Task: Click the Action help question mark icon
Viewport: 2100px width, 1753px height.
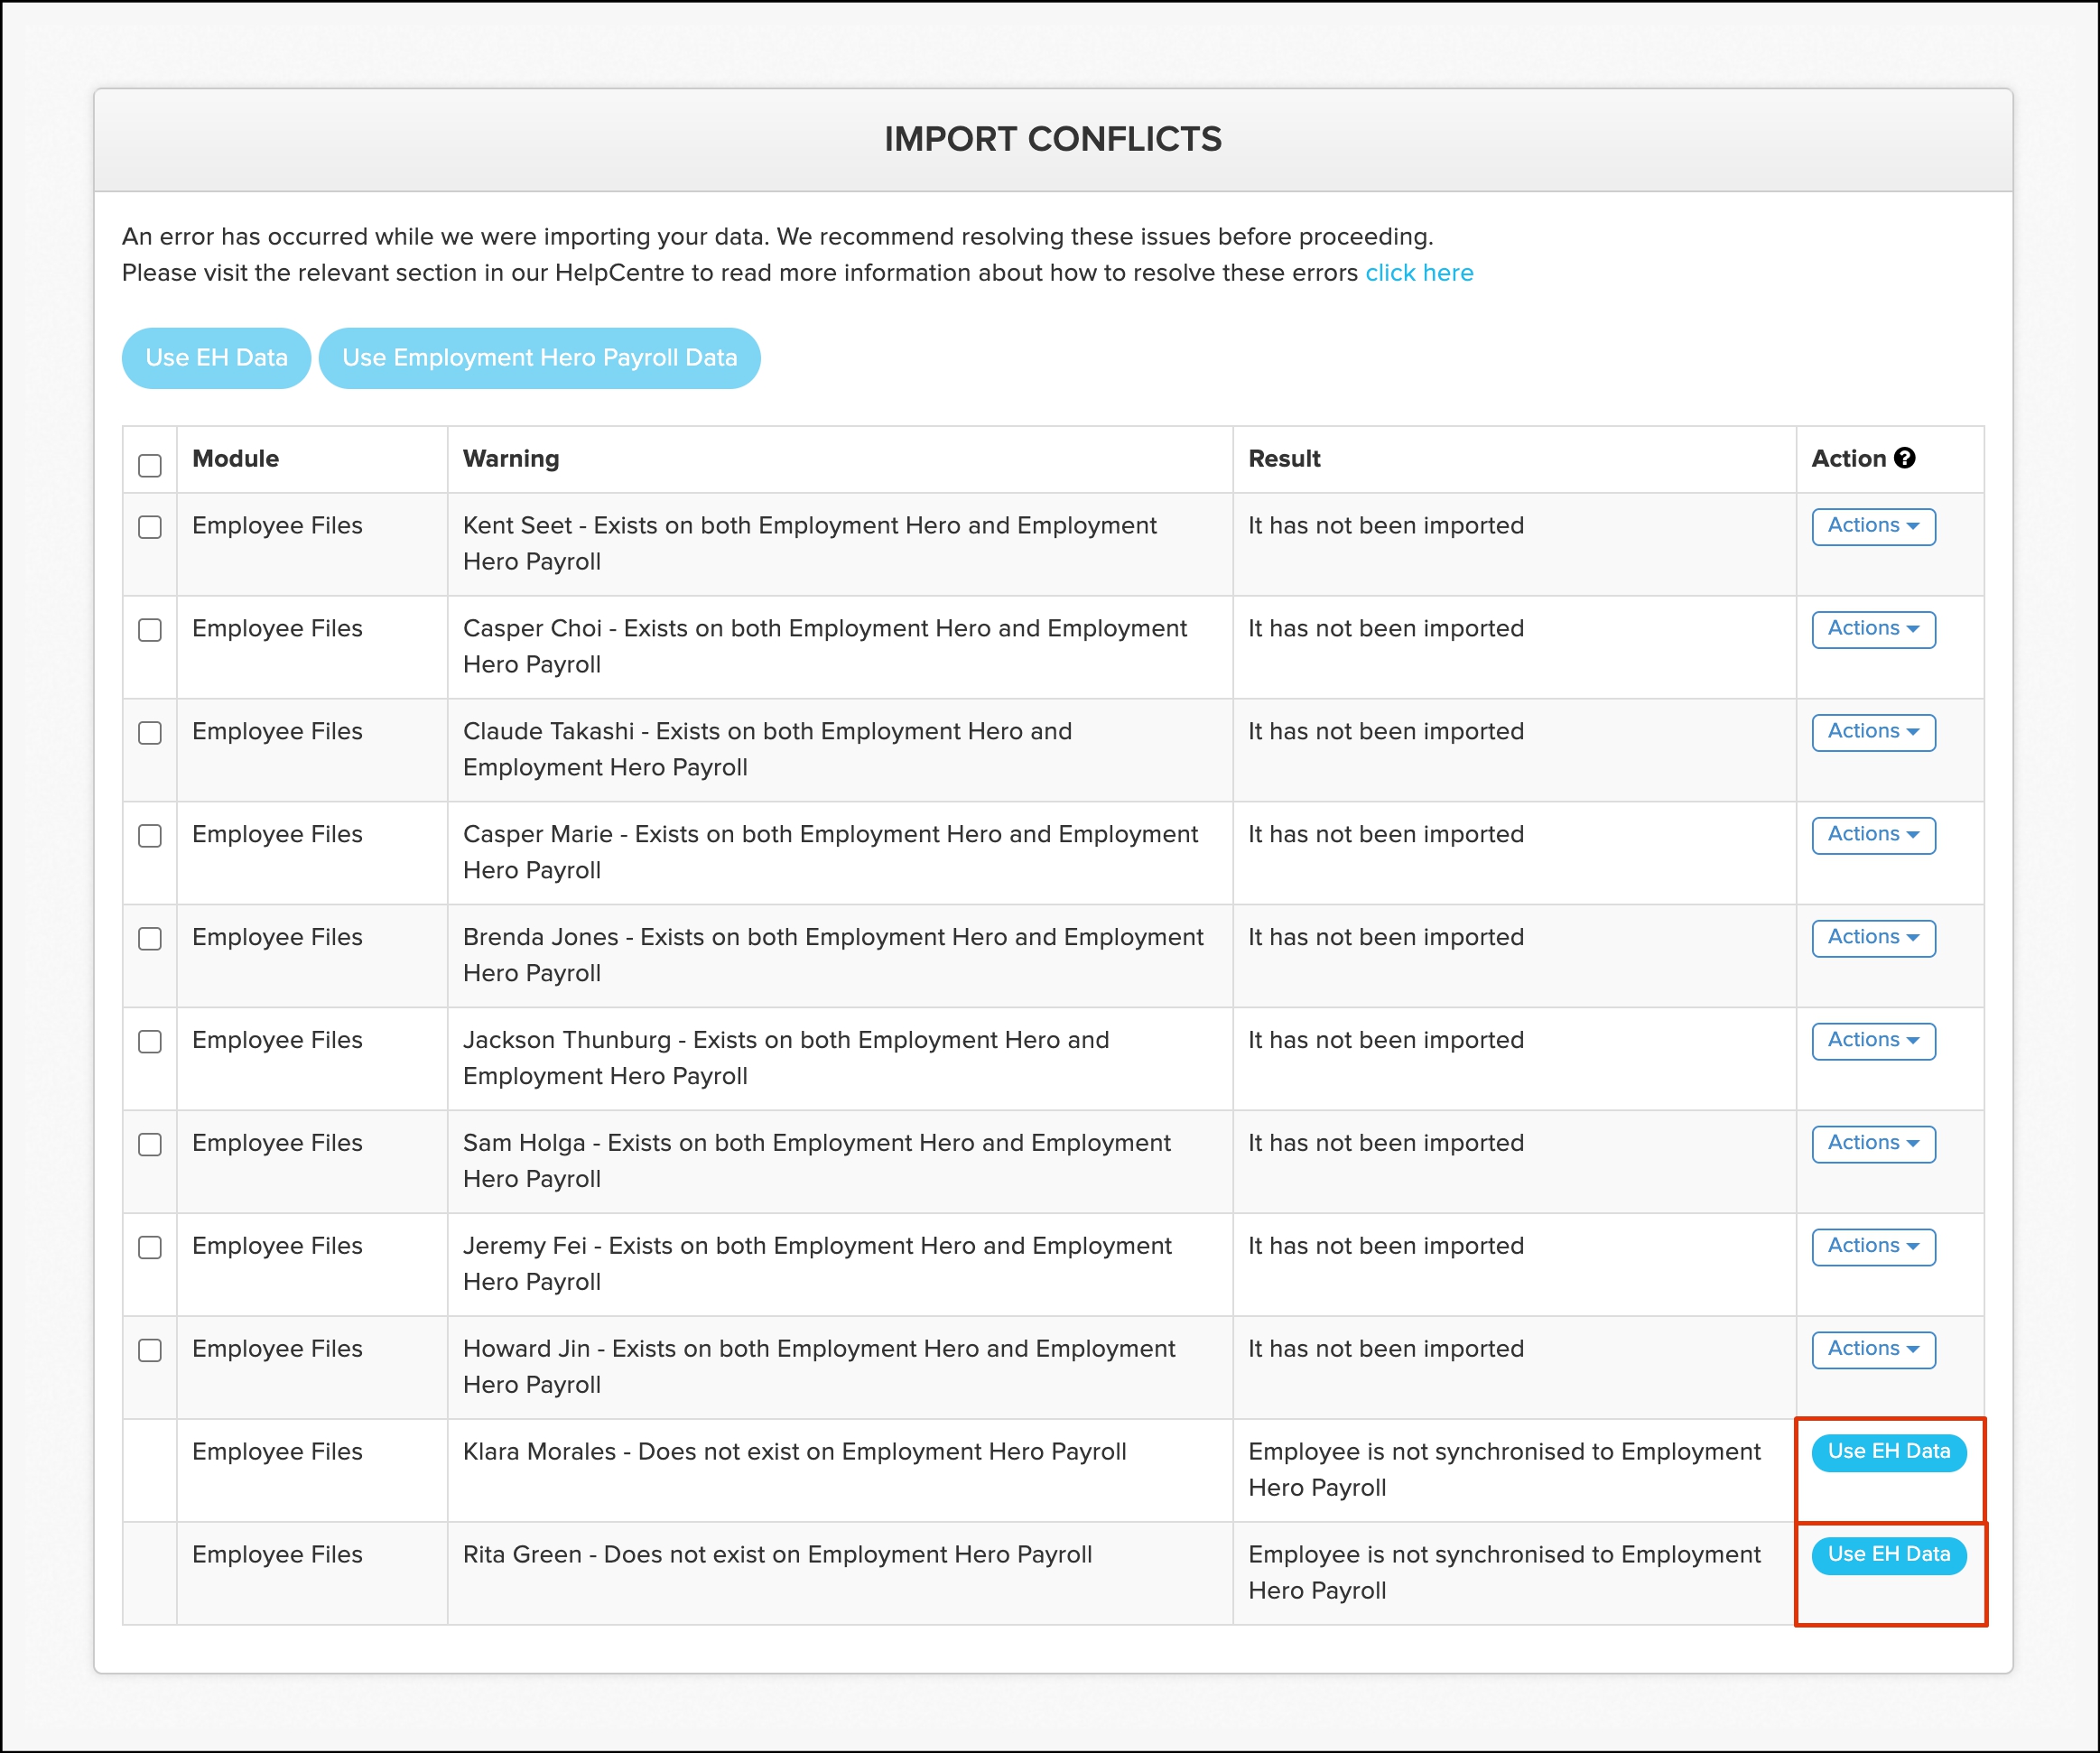Action: [x=1904, y=458]
